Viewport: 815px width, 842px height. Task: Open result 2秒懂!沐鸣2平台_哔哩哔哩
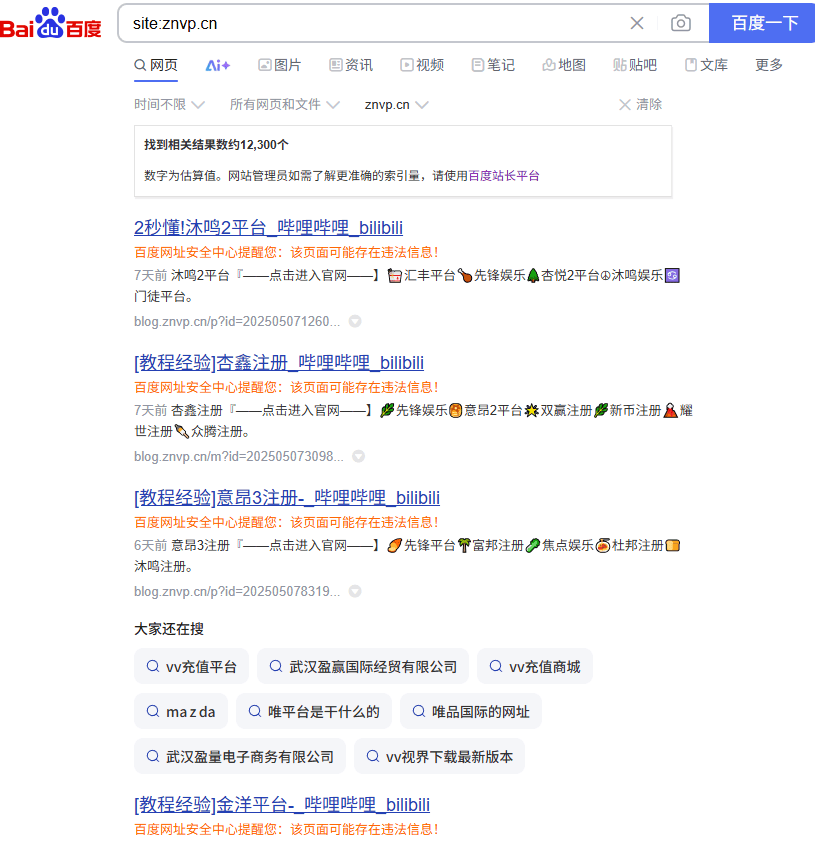(x=268, y=228)
